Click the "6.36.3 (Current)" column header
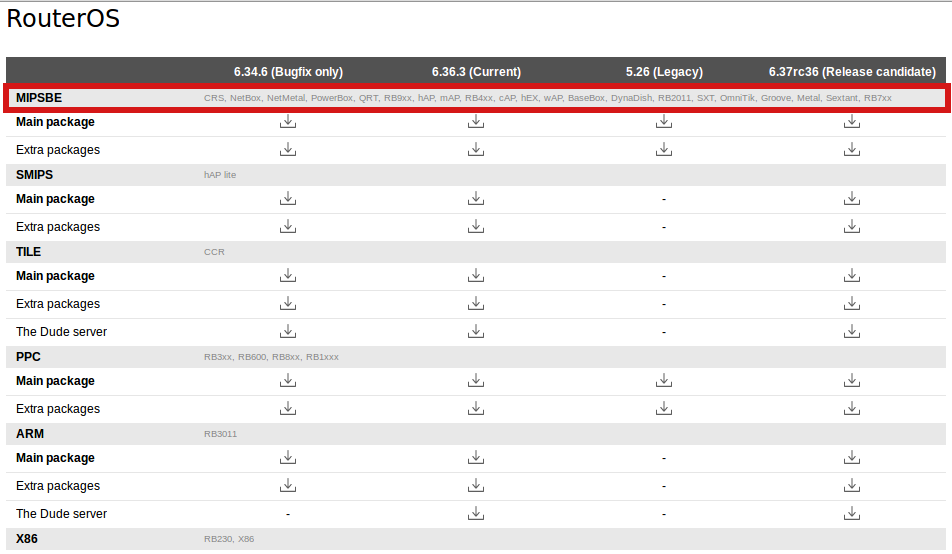 pos(477,72)
